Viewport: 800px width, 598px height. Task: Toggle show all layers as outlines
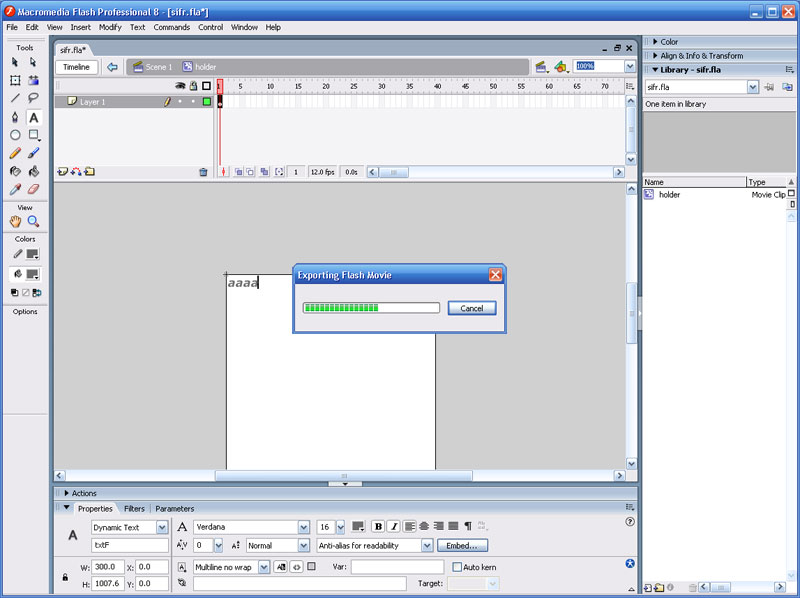point(207,86)
